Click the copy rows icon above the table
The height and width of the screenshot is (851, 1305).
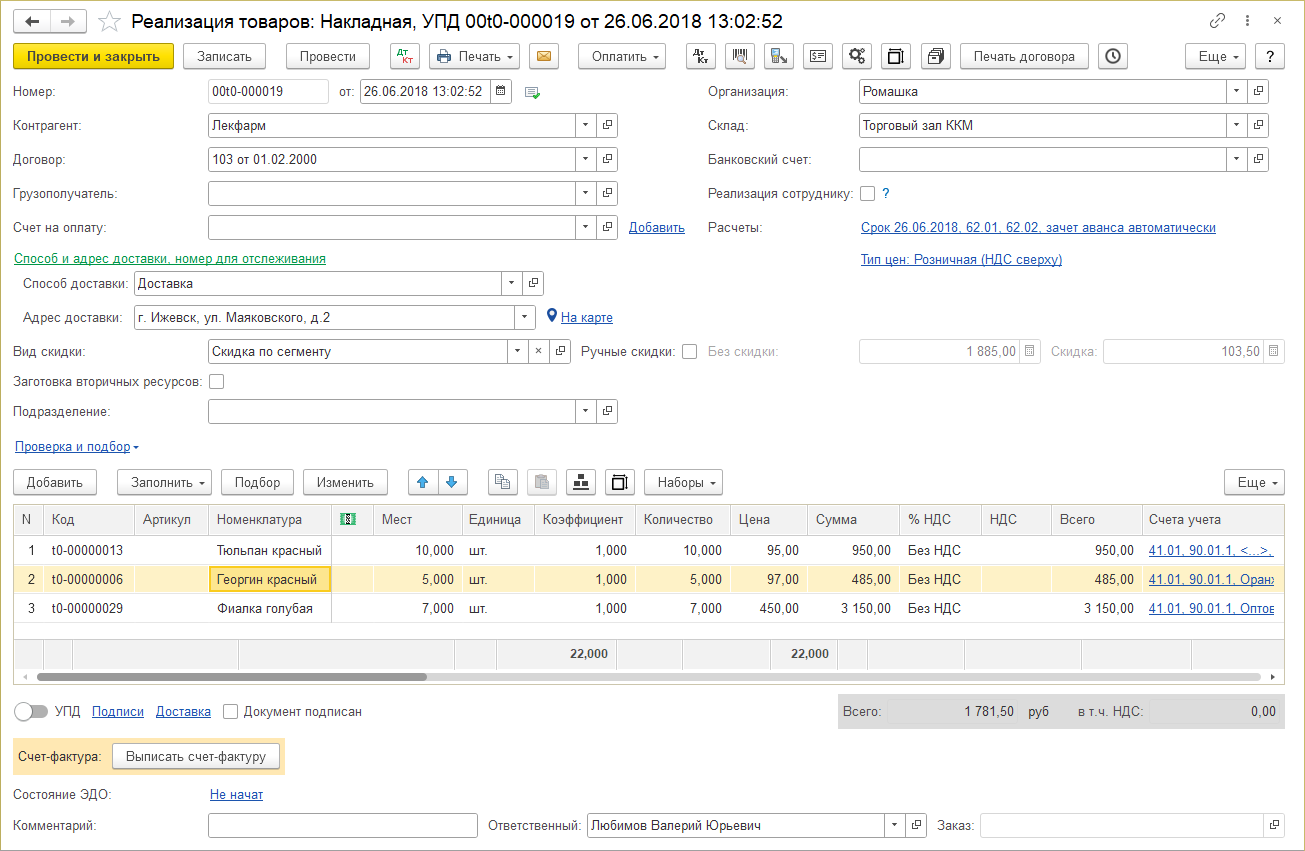click(503, 482)
